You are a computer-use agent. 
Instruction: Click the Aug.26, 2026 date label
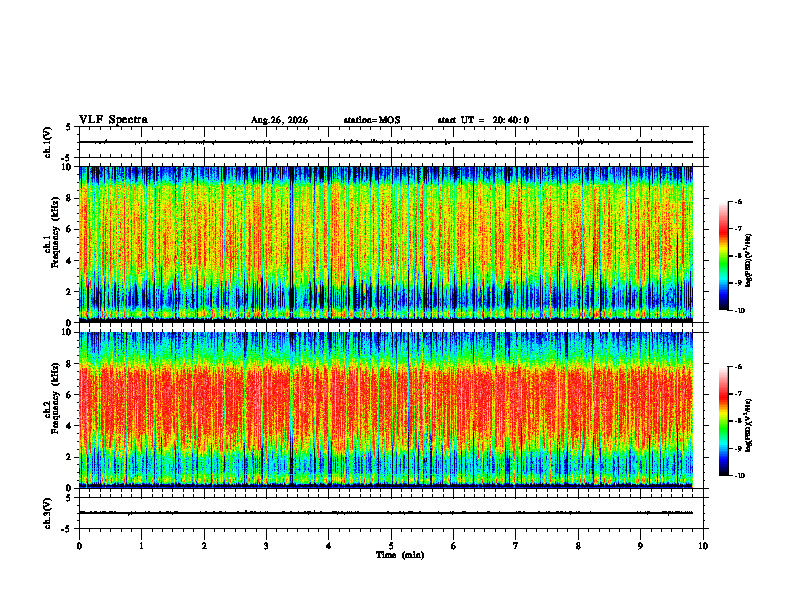[279, 120]
